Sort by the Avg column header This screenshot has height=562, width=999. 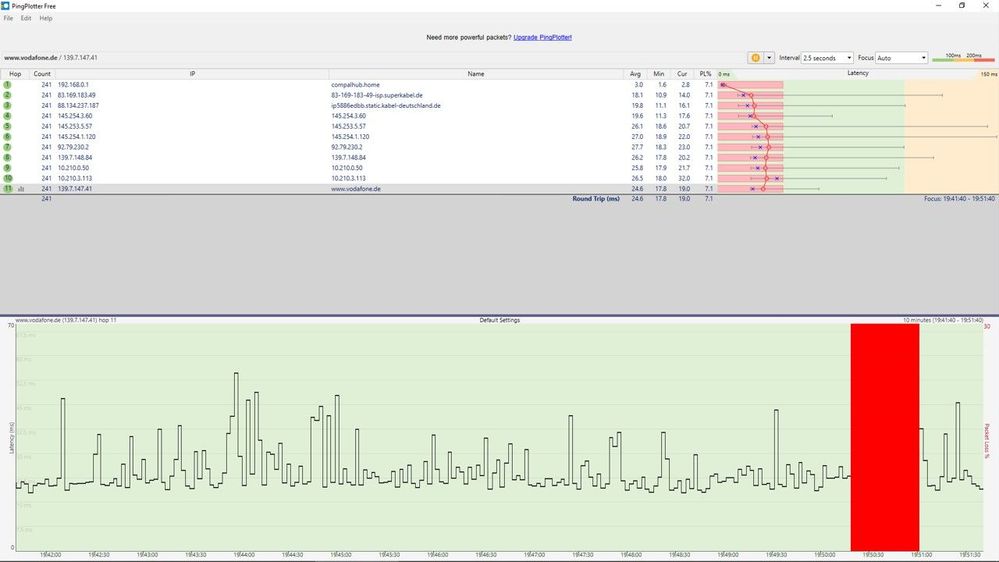coord(635,74)
